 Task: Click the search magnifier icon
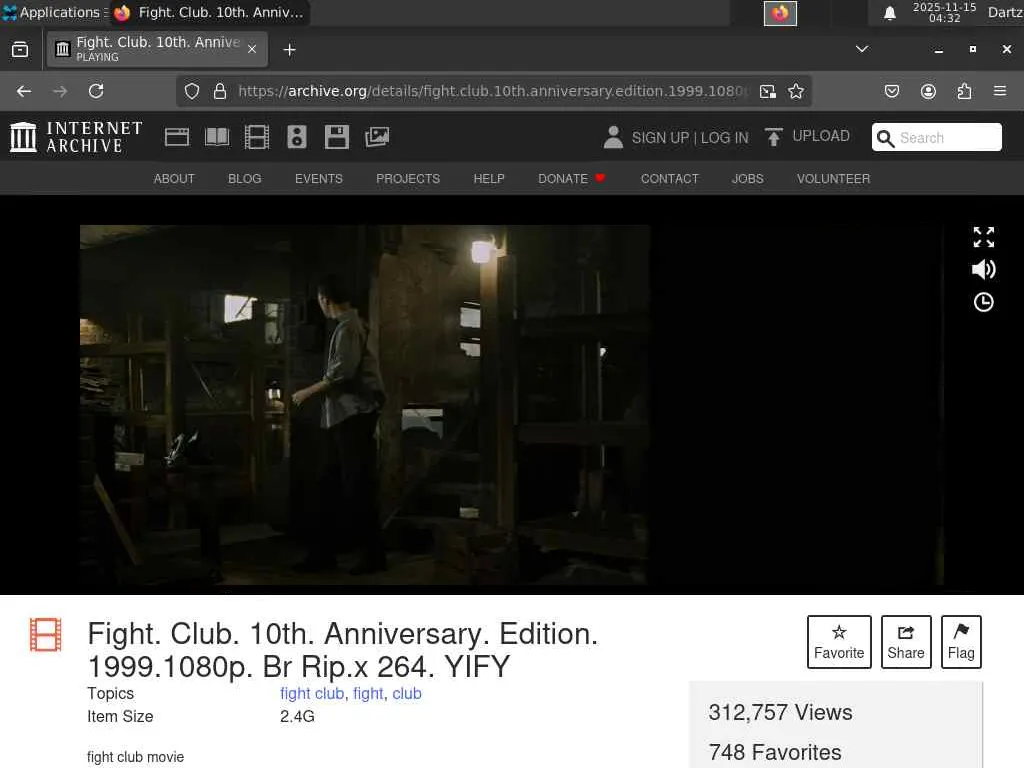886,138
